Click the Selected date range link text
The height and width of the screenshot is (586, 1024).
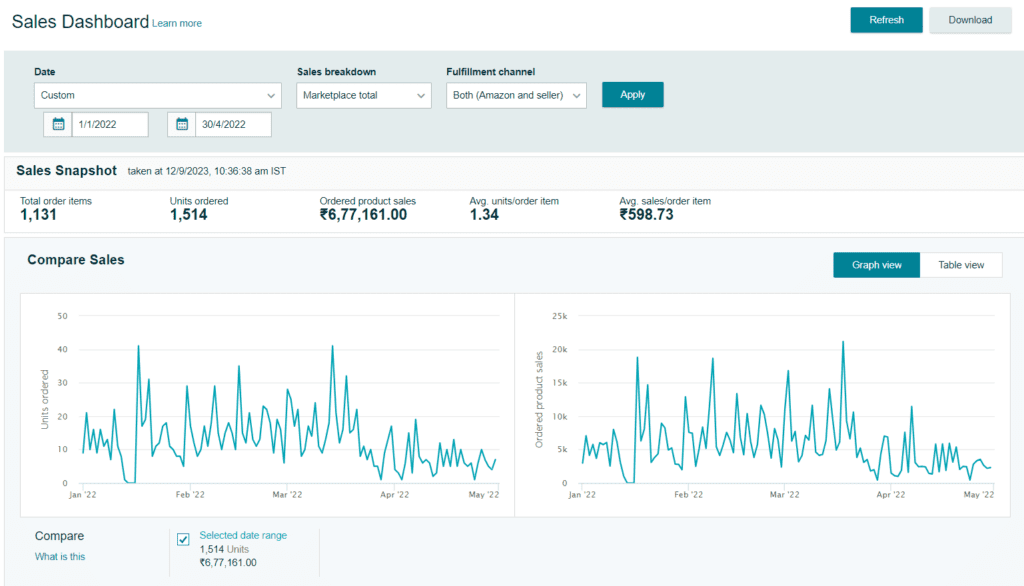(x=243, y=535)
